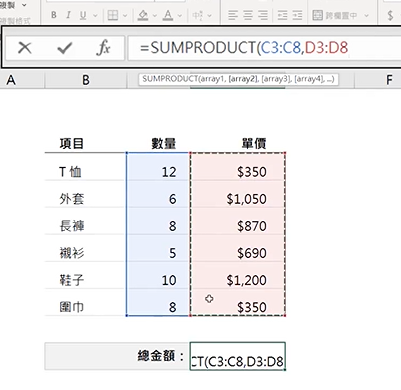This screenshot has height=390, width=401.
Task: Click the cell being edited with the SUMPRODUCT formula
Action: click(238, 356)
